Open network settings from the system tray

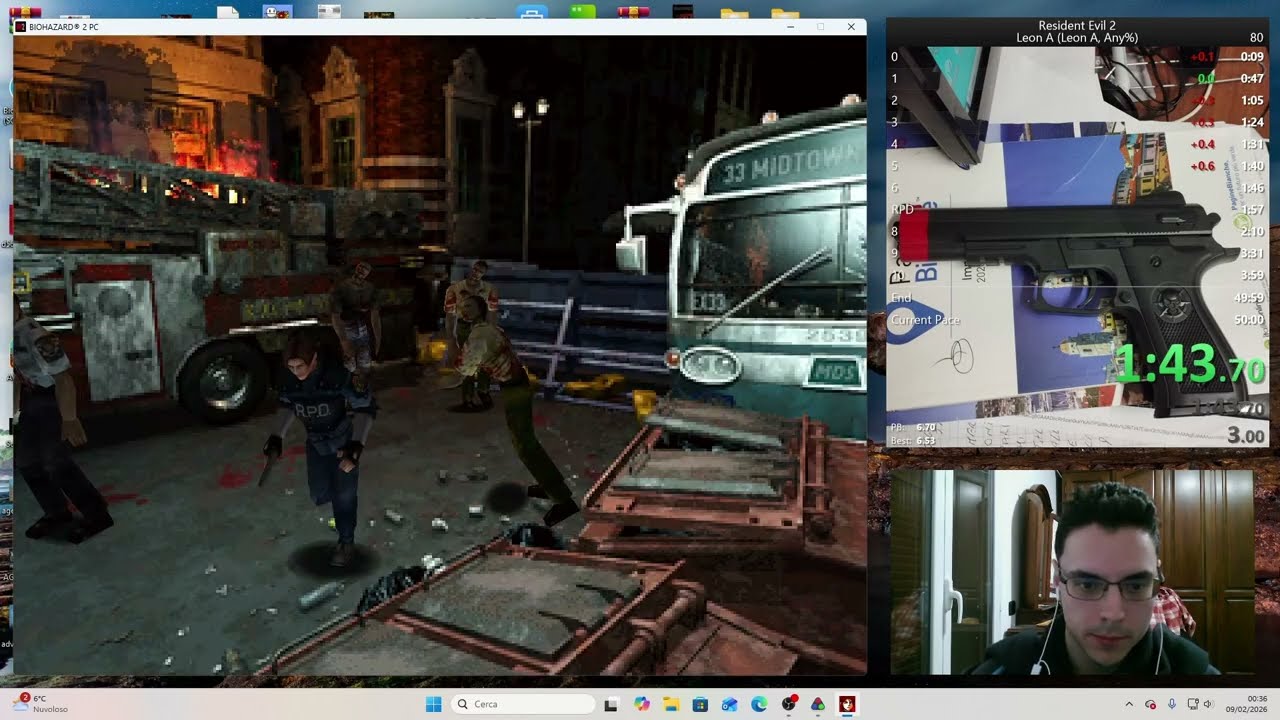coord(1192,704)
